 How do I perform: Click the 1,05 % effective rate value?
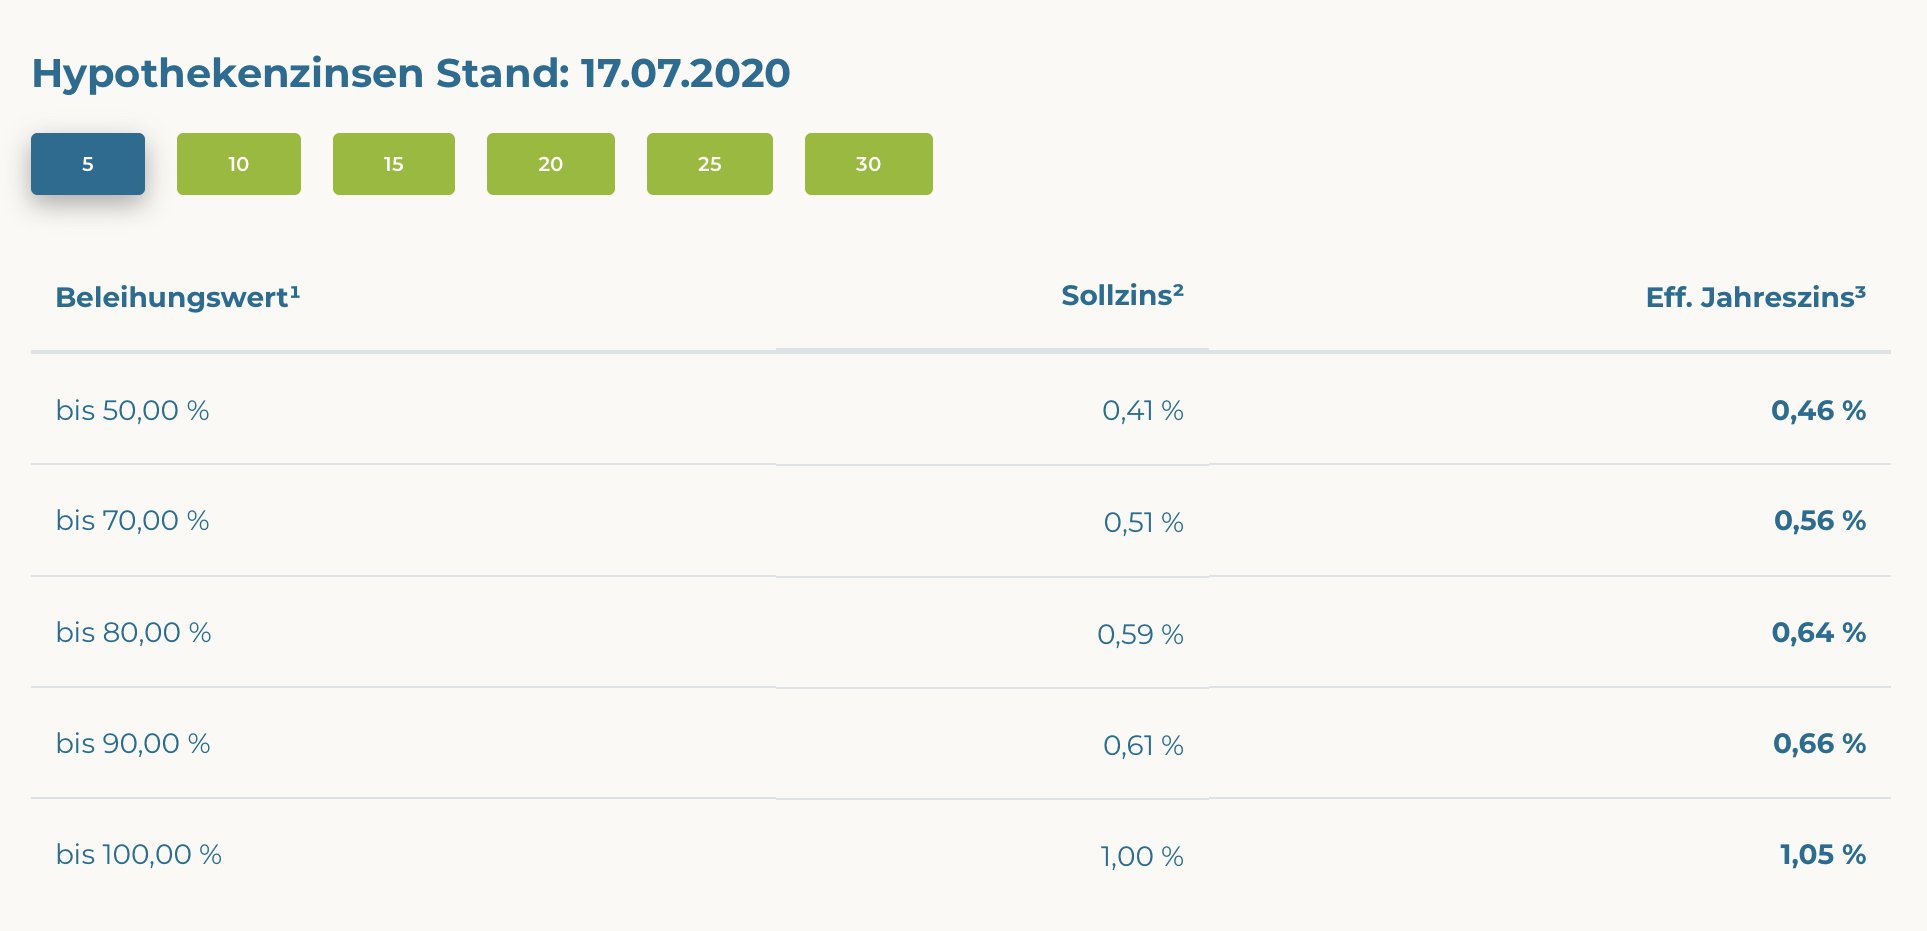[1822, 854]
